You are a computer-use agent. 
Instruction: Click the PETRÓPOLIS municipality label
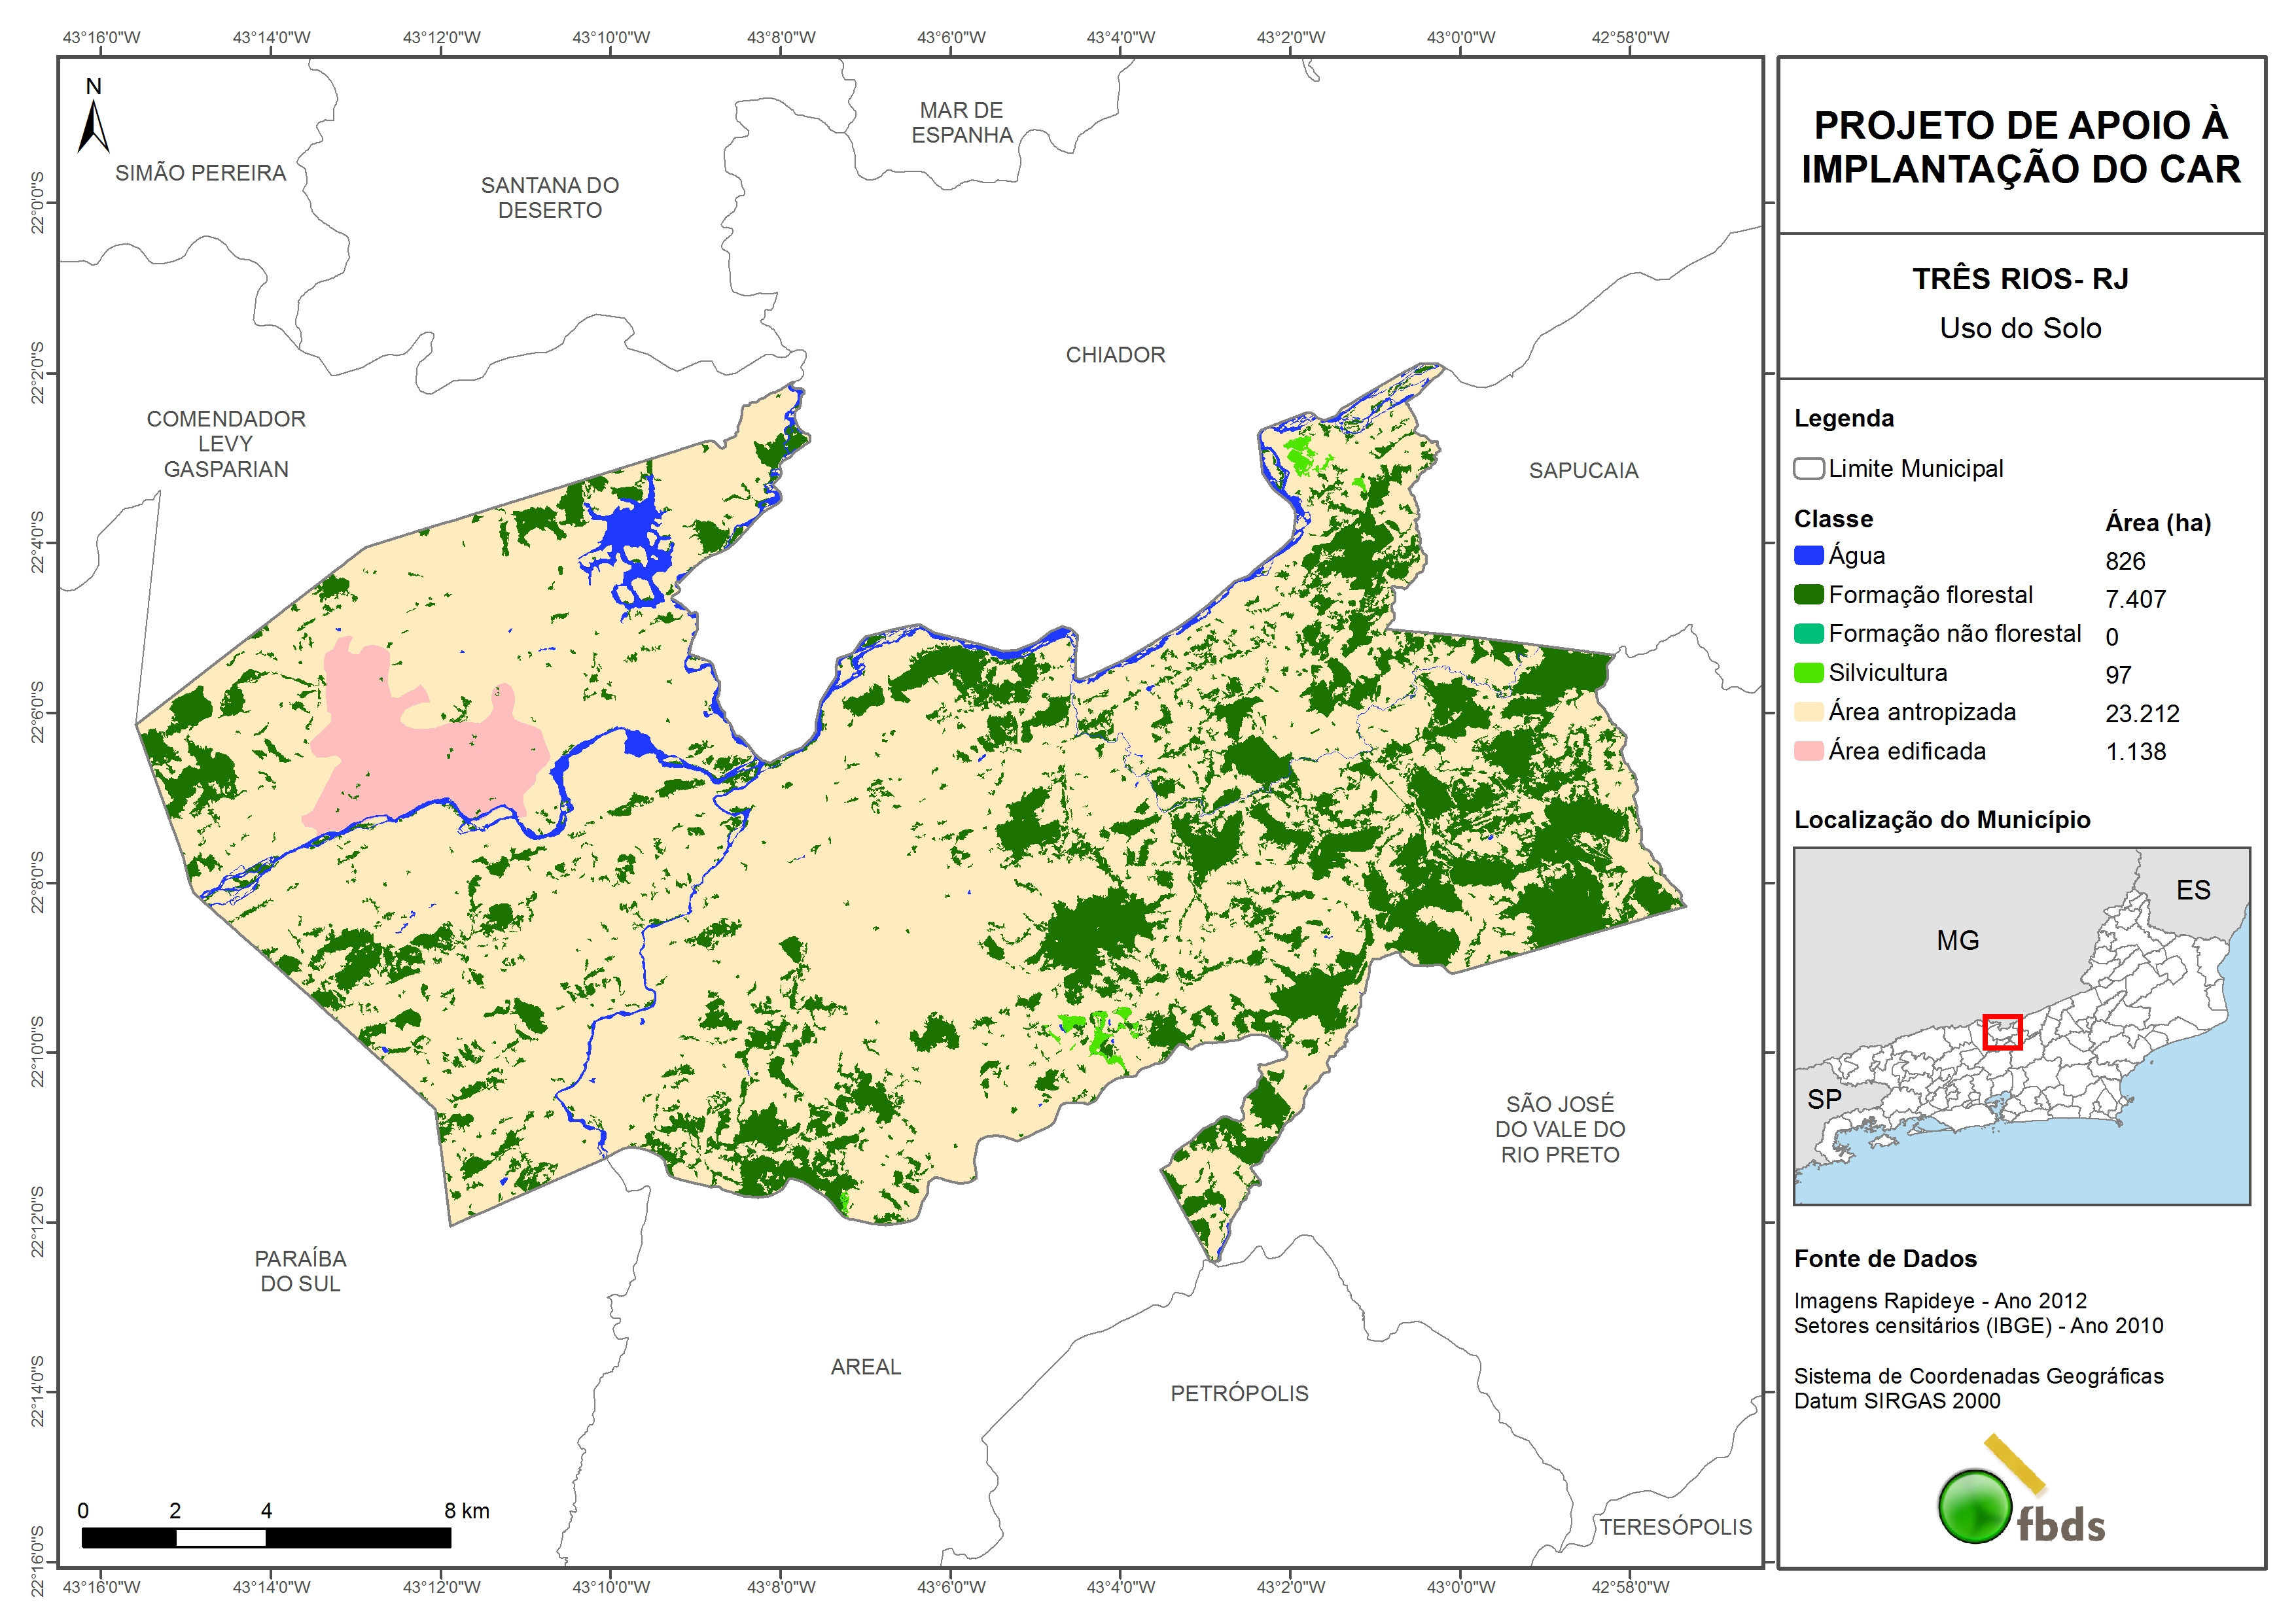[x=1239, y=1393]
